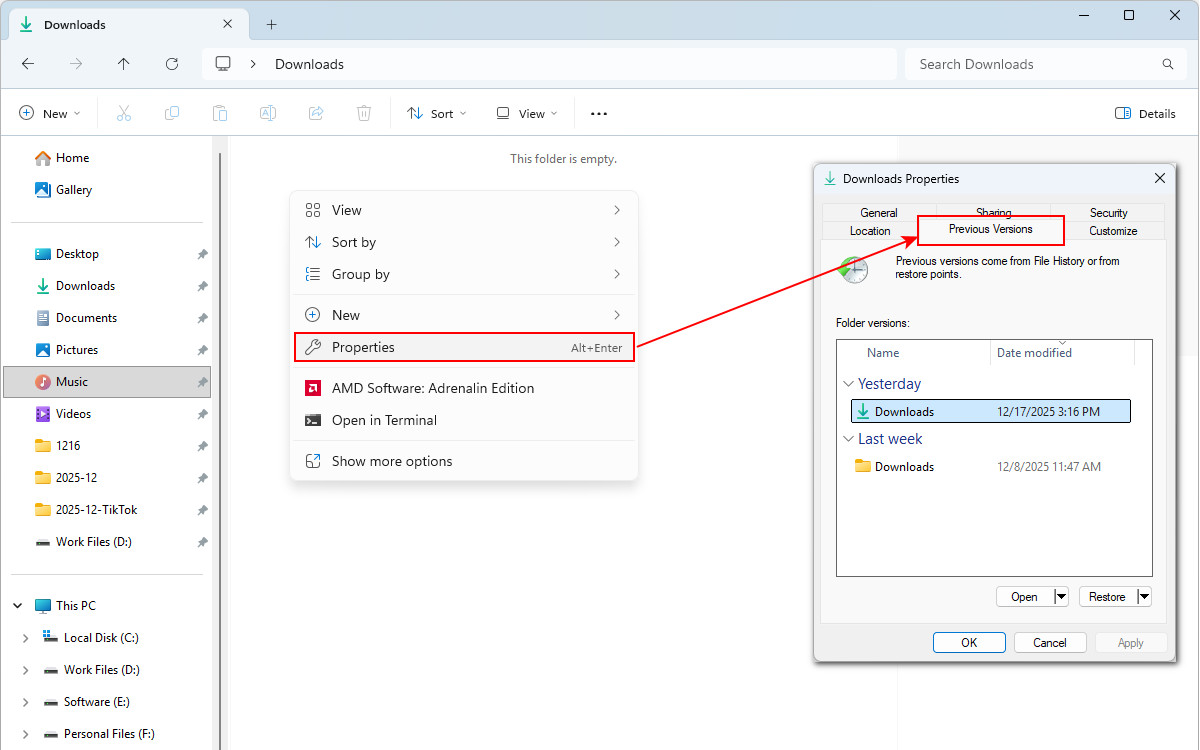Open the dropdown arrow next to Restore
This screenshot has width=1200, height=750.
(1144, 597)
